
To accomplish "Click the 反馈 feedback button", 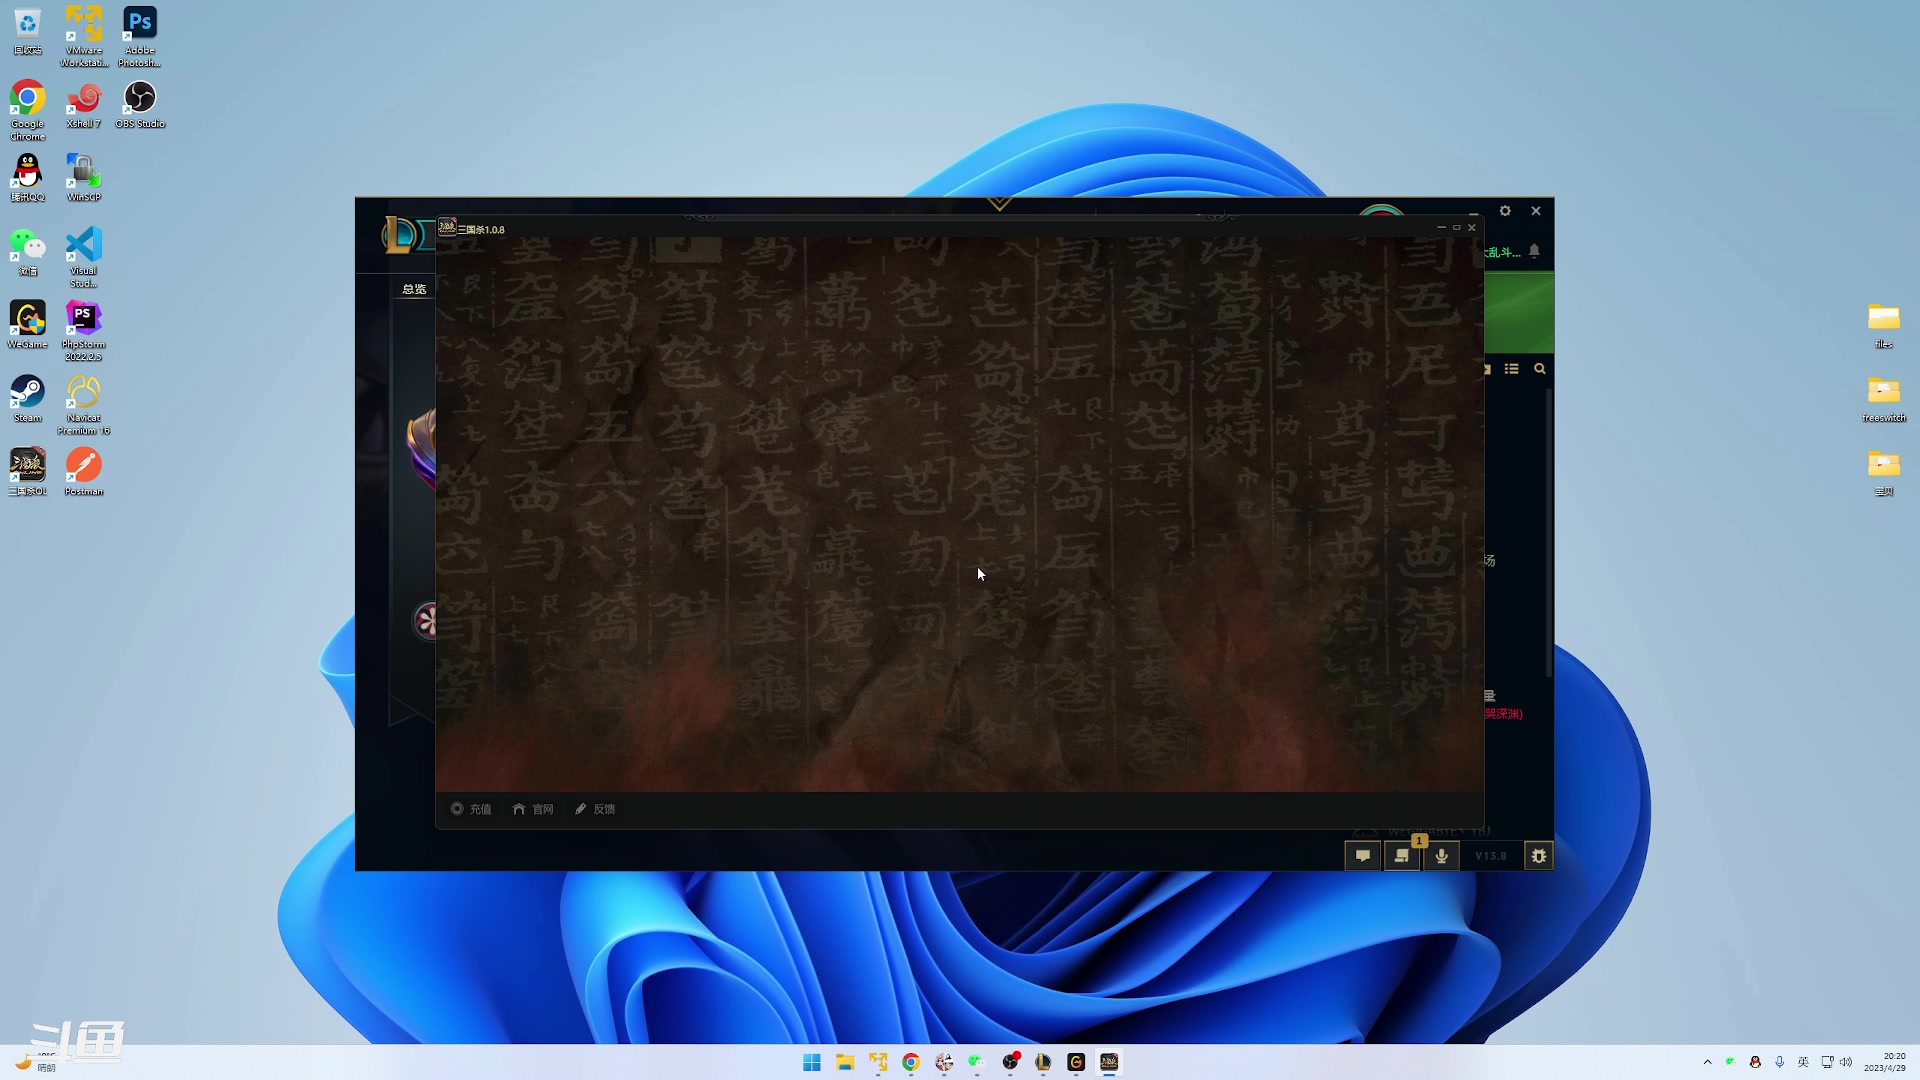I will pos(595,809).
